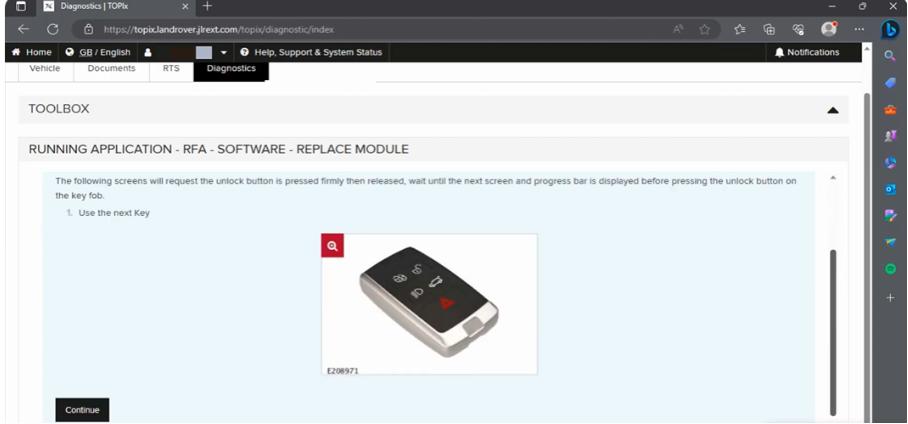Viewport: 908px width, 424px height.
Task: Reload the page with refresh icon
Action: point(53,29)
